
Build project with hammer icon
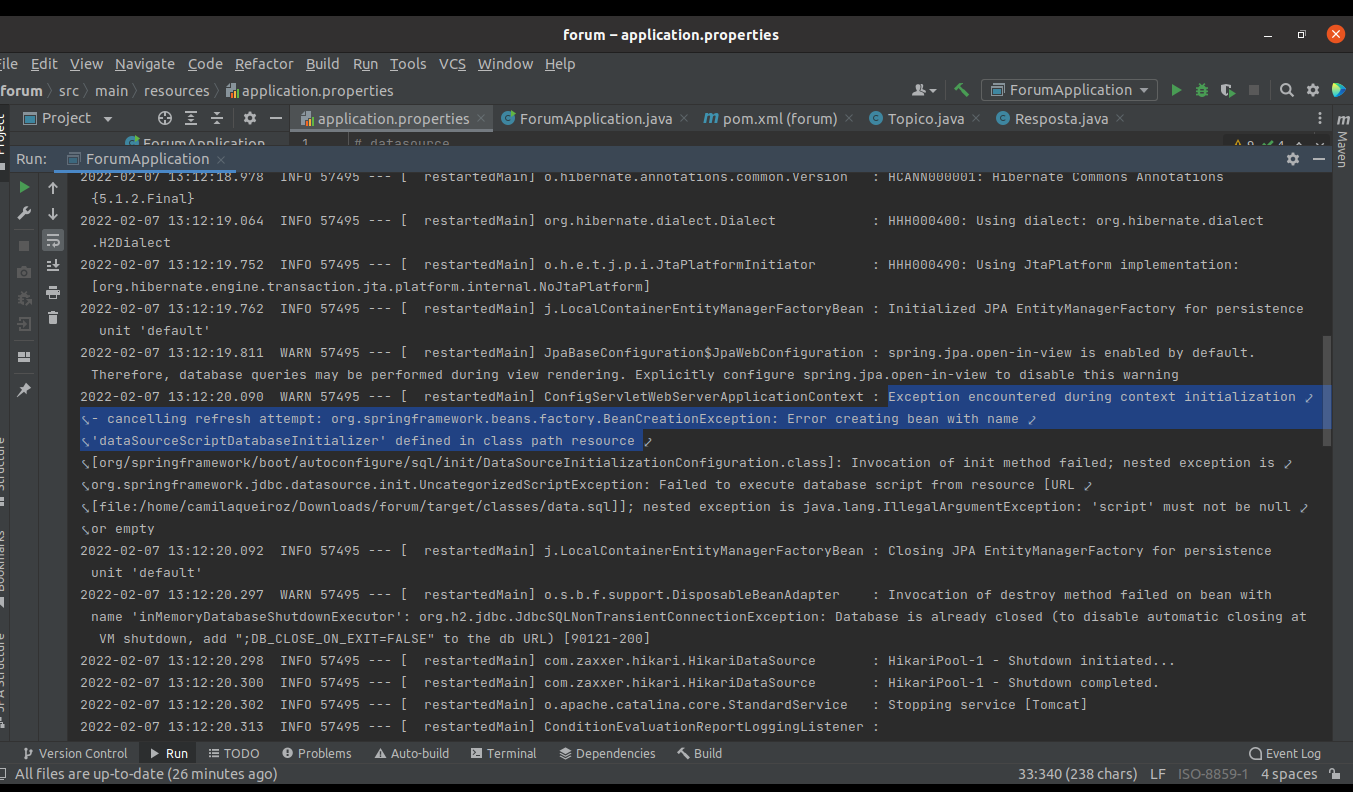click(x=961, y=90)
